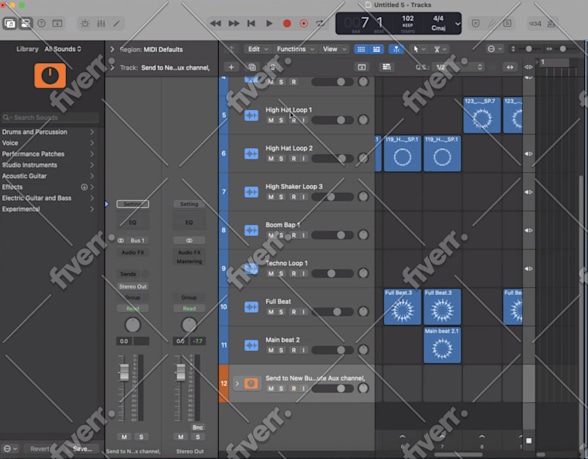
Task: Click the Full Beat pan knob
Action: 363,311
